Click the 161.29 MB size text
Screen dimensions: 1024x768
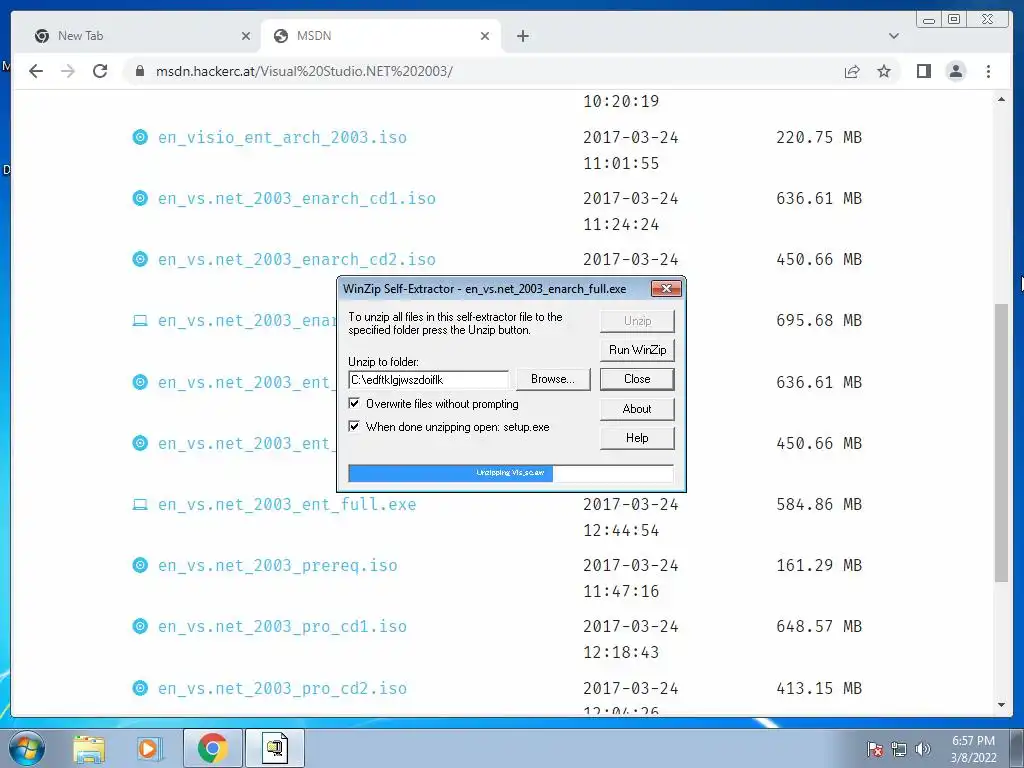819,565
